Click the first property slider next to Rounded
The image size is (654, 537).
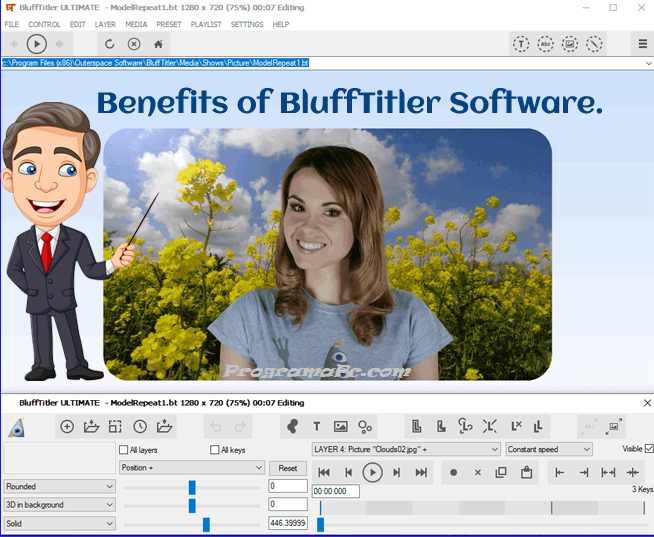191,487
